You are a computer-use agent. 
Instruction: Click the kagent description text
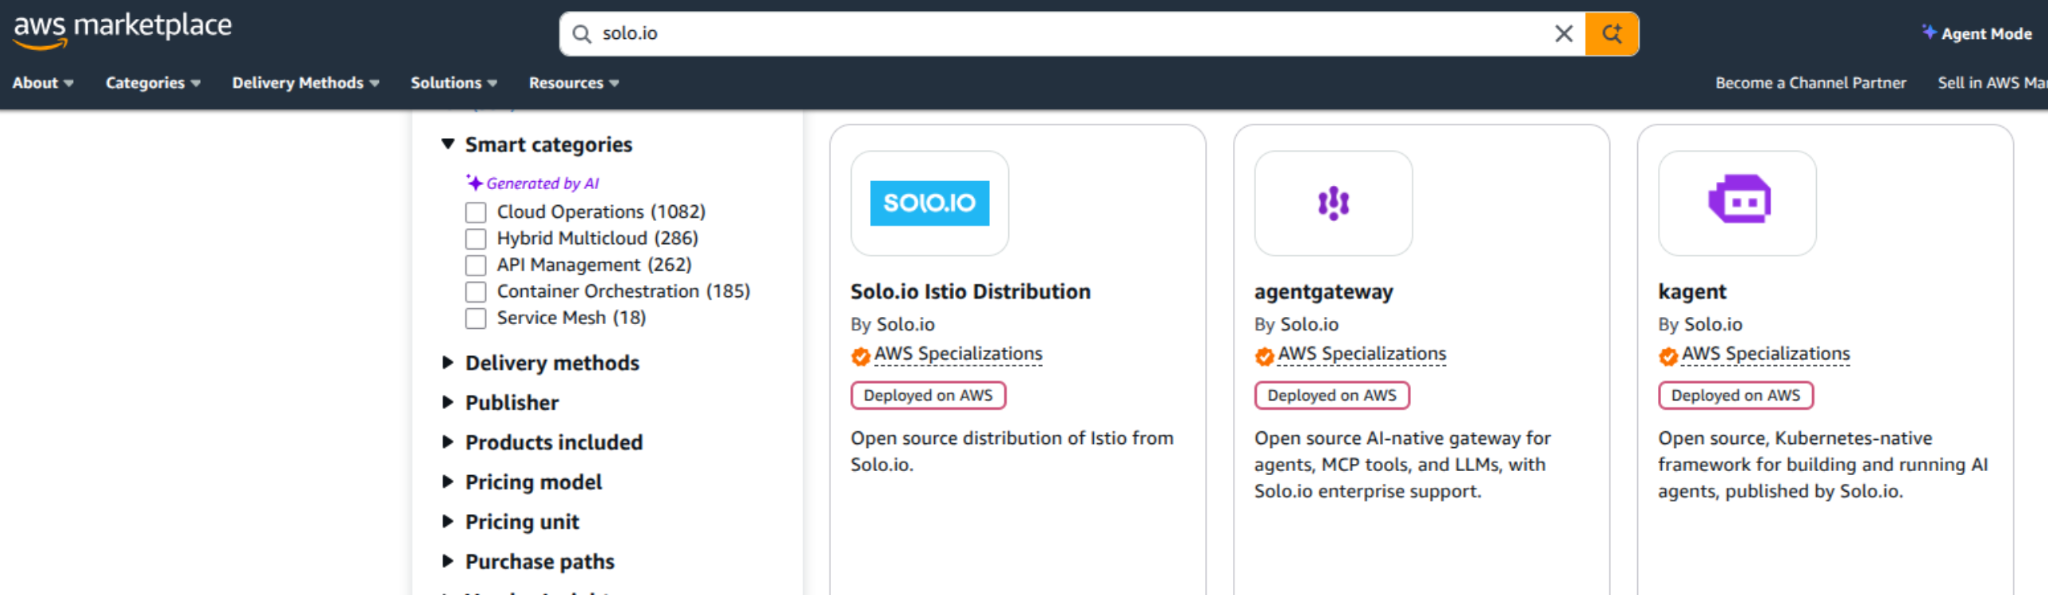[x=1823, y=465]
